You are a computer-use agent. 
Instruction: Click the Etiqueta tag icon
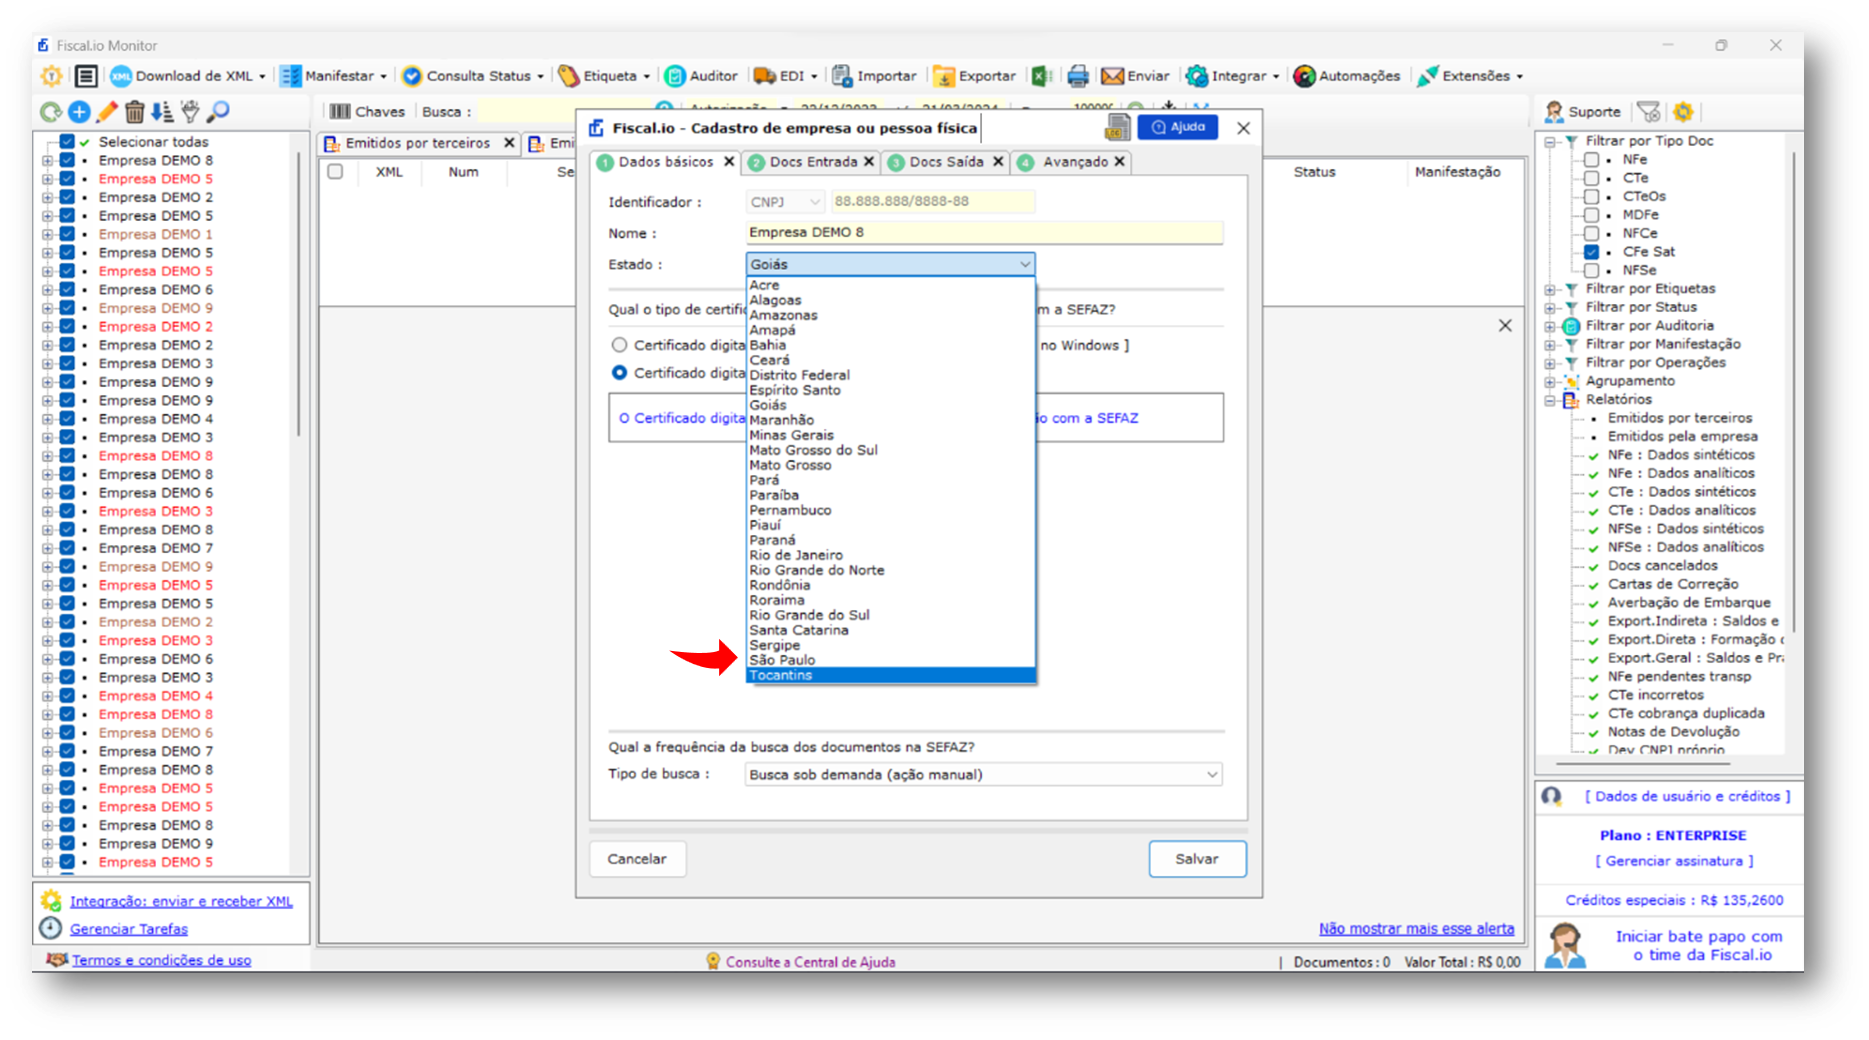click(x=569, y=76)
